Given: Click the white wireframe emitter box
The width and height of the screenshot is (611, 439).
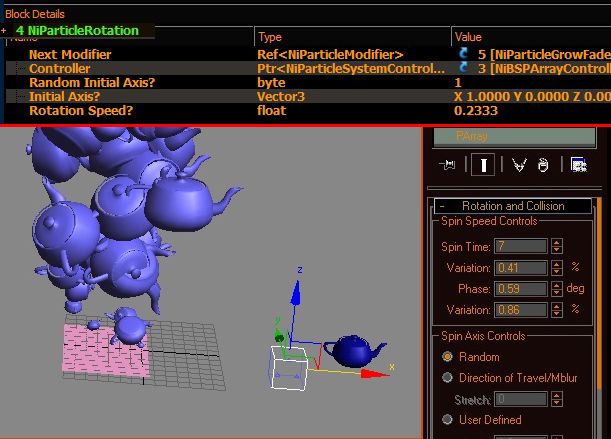Looking at the screenshot, I should tap(289, 368).
